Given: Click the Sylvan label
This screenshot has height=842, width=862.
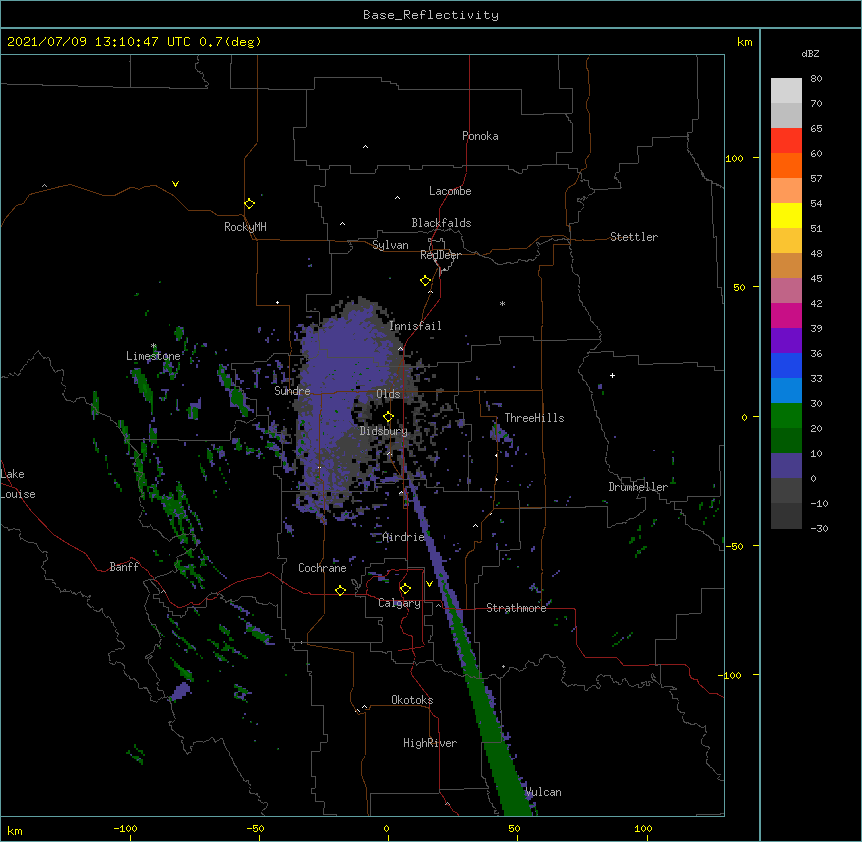Looking at the screenshot, I should [x=390, y=245].
